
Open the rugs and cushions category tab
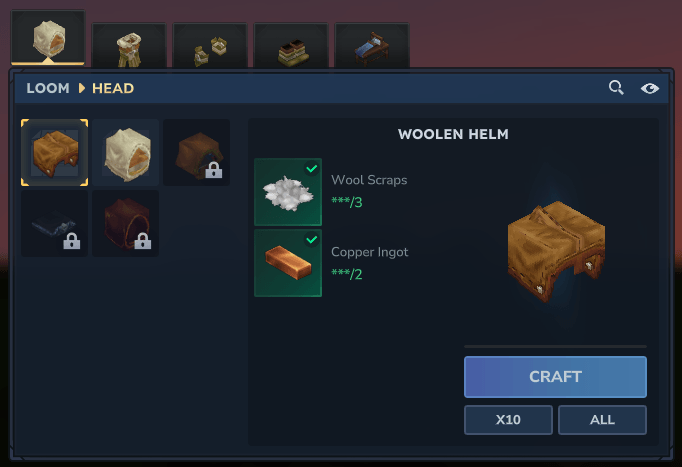291,46
